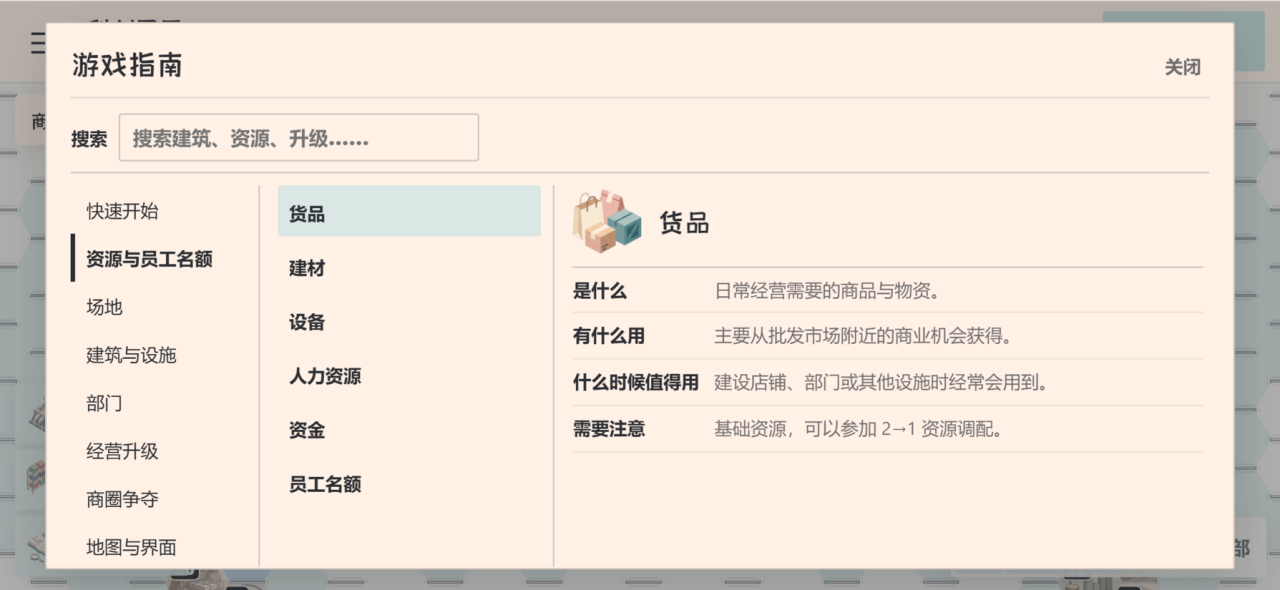This screenshot has width=1280, height=590.
Task: Close the 游戏指南 dialog via 关闭
Action: tap(1182, 67)
